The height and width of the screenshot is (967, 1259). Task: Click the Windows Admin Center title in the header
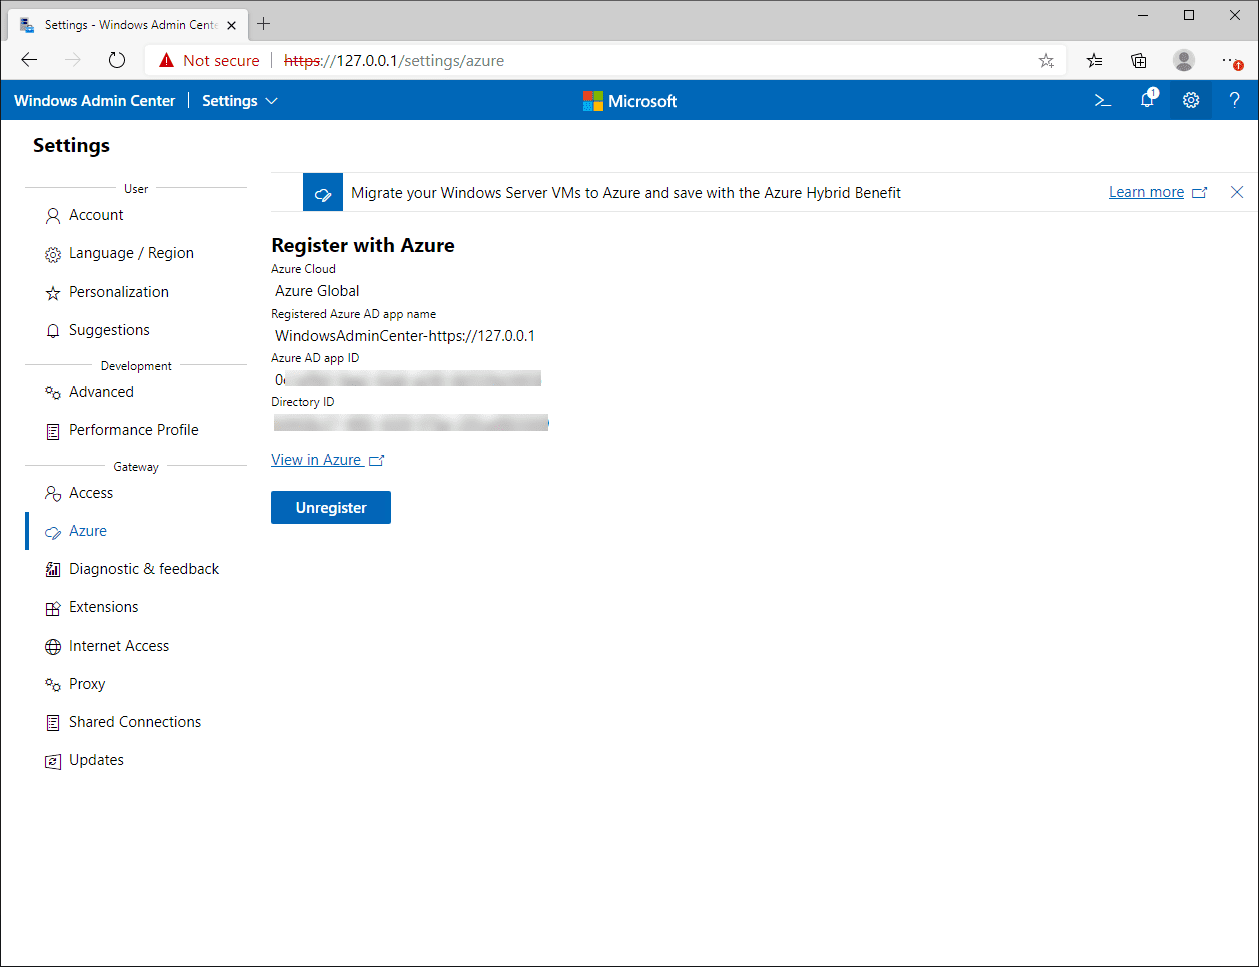tap(94, 100)
